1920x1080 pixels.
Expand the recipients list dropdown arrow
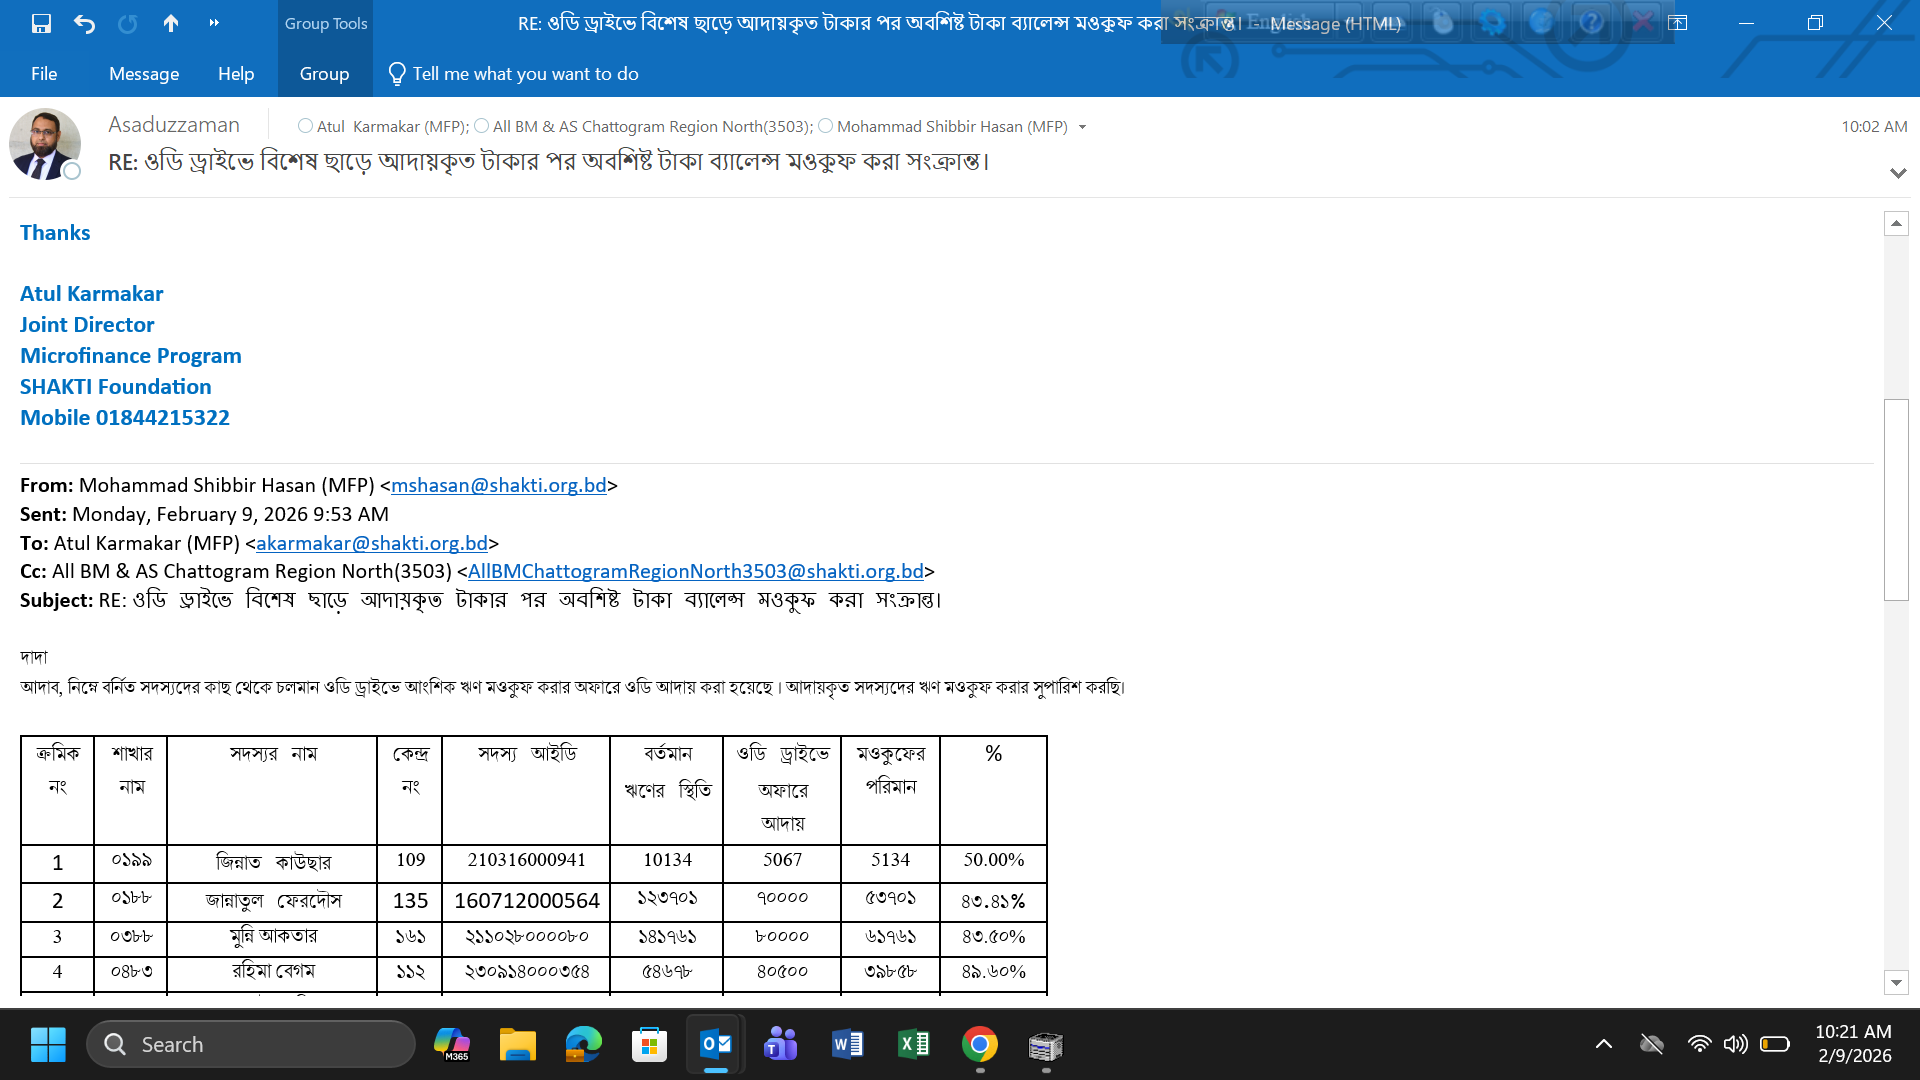[x=1082, y=127]
